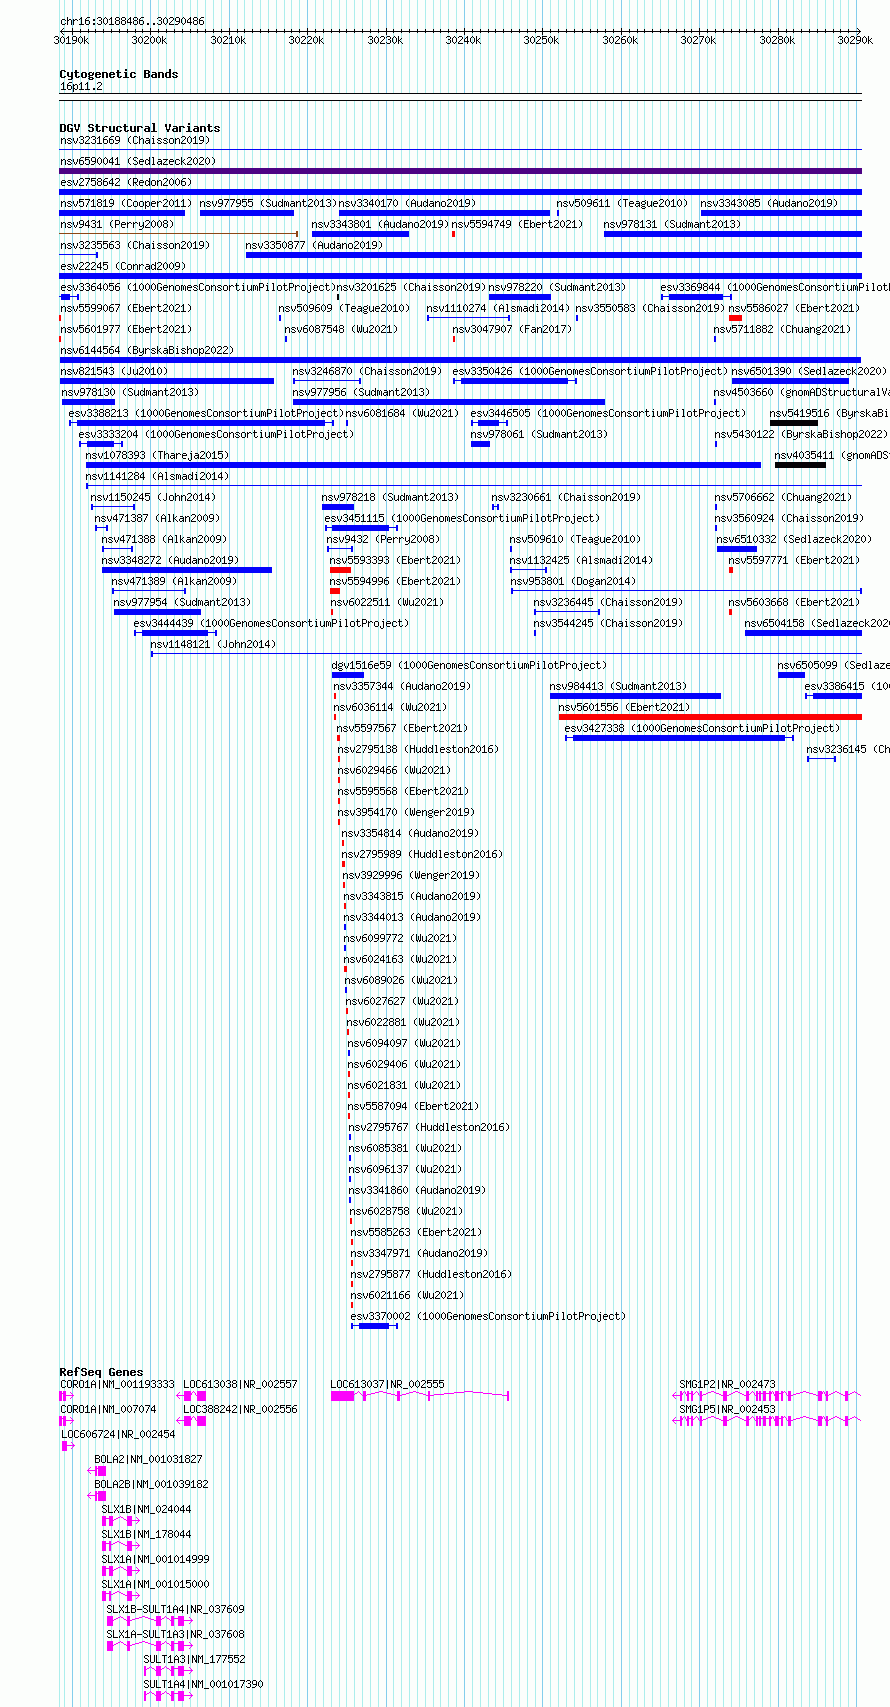Open gene SLX1A|NM_001014999
890x1707 pixels.
click(155, 1559)
